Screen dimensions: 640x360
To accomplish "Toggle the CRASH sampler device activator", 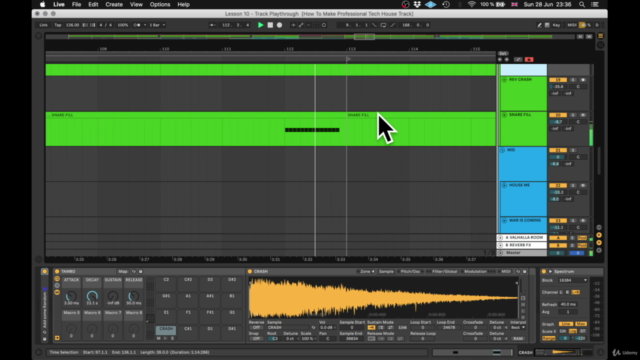I will tap(250, 271).
